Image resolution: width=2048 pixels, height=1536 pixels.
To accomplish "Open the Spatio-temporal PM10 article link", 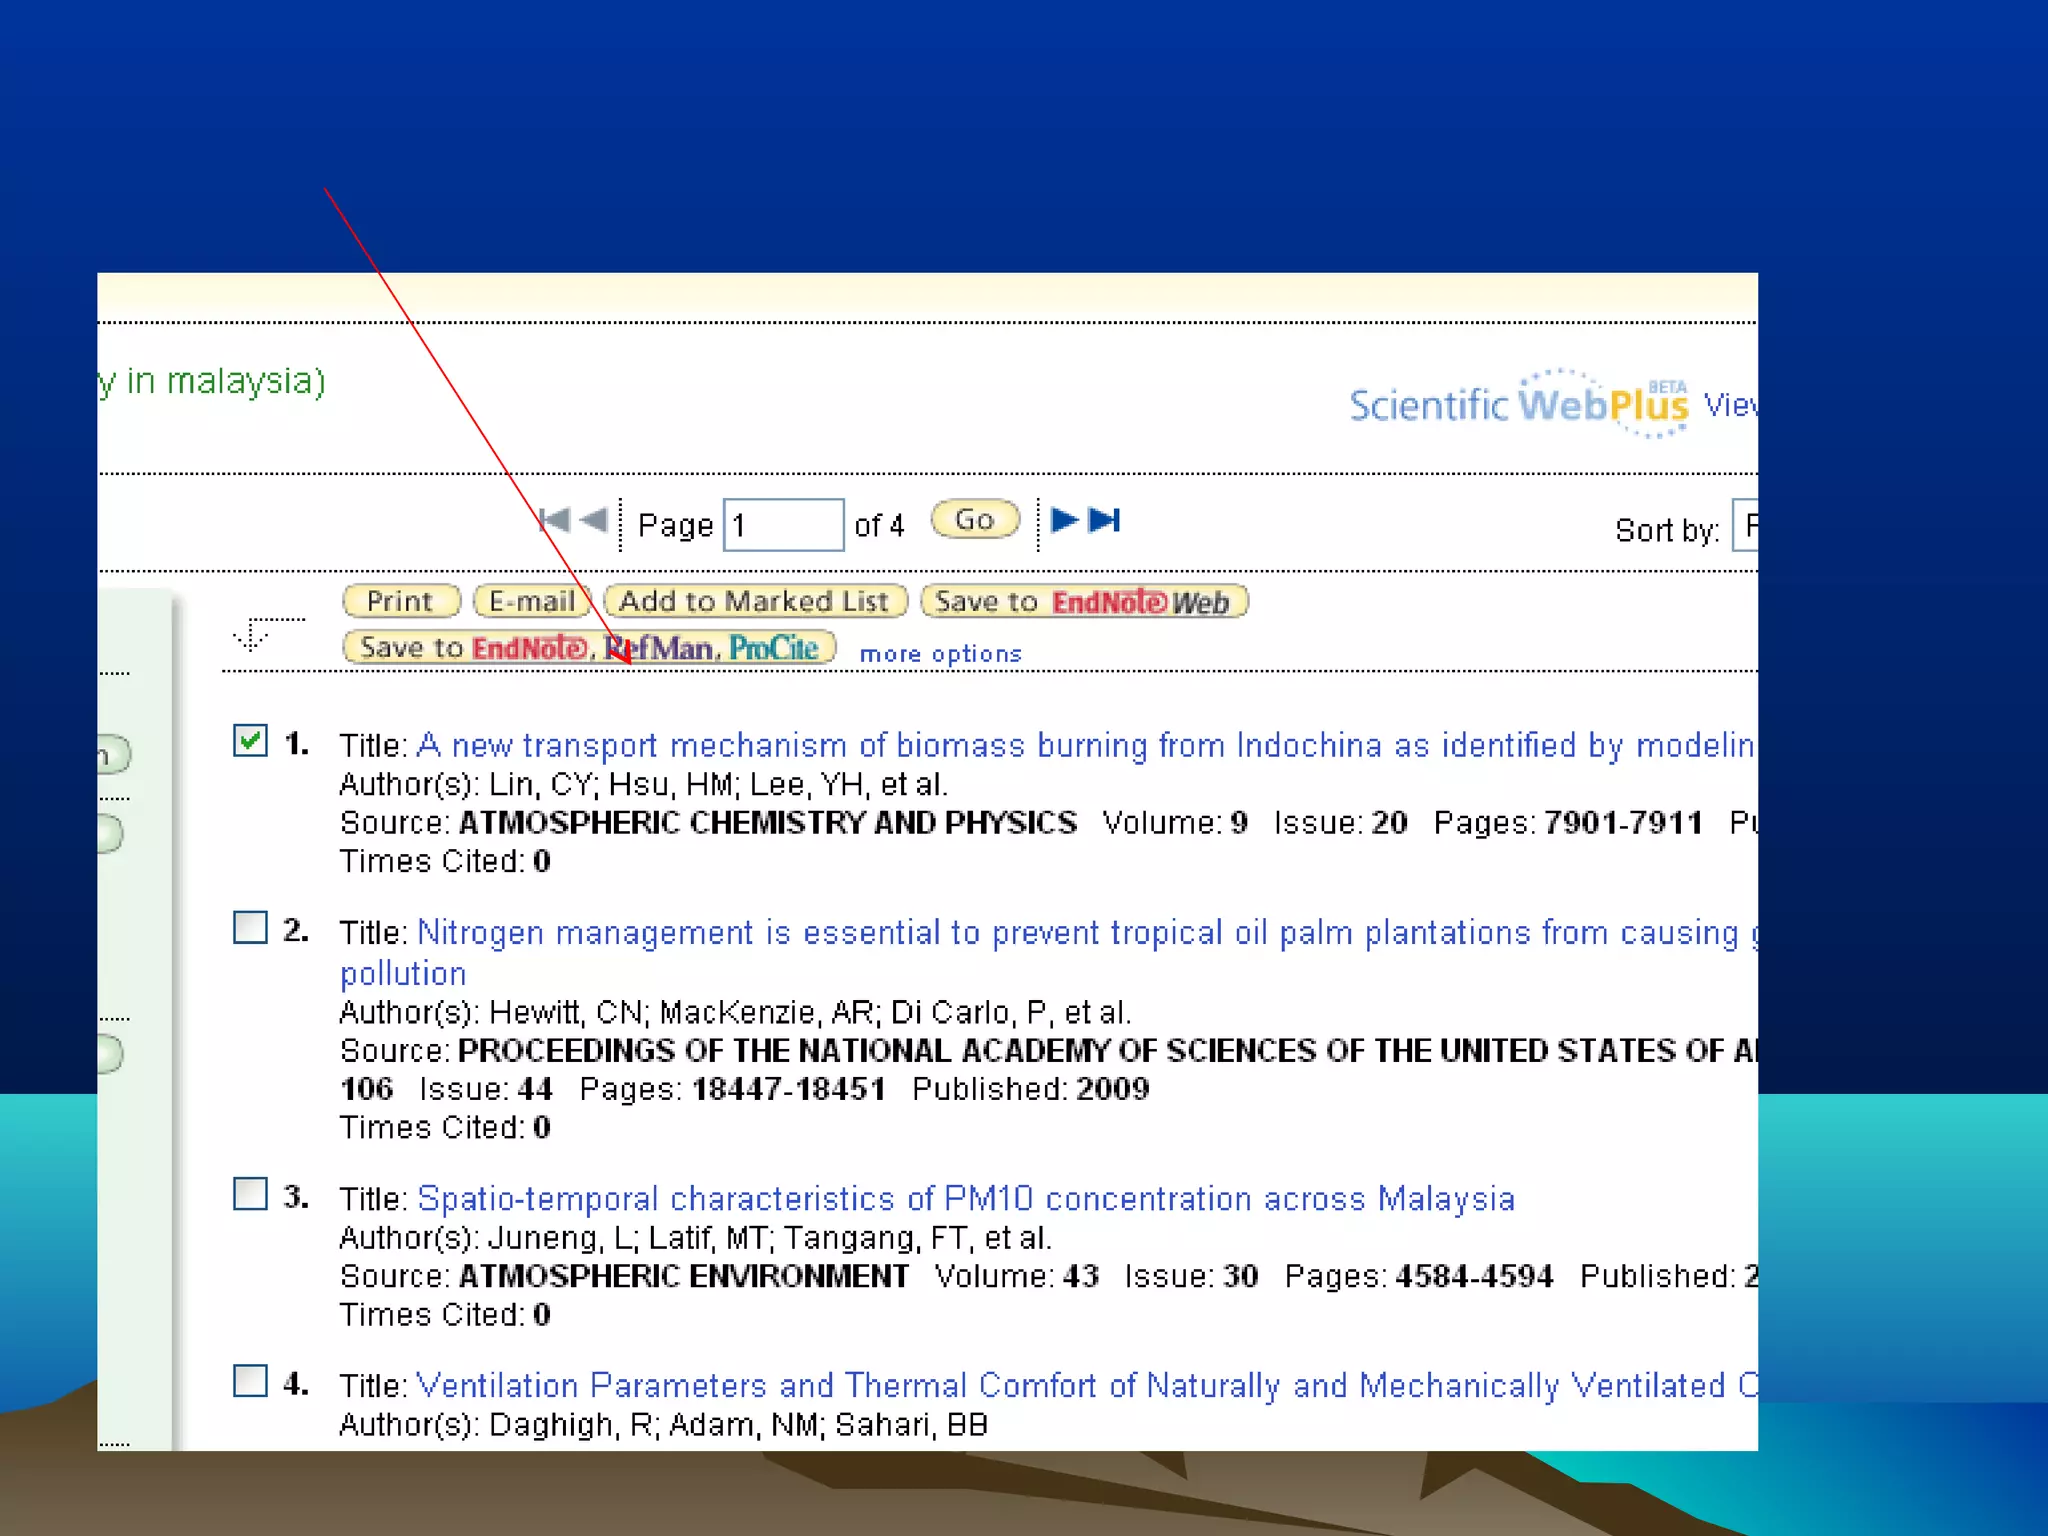I will pyautogui.click(x=965, y=1198).
